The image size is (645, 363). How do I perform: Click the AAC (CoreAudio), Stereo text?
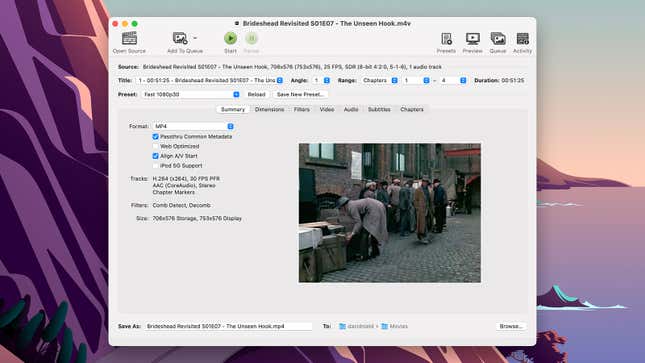184,186
